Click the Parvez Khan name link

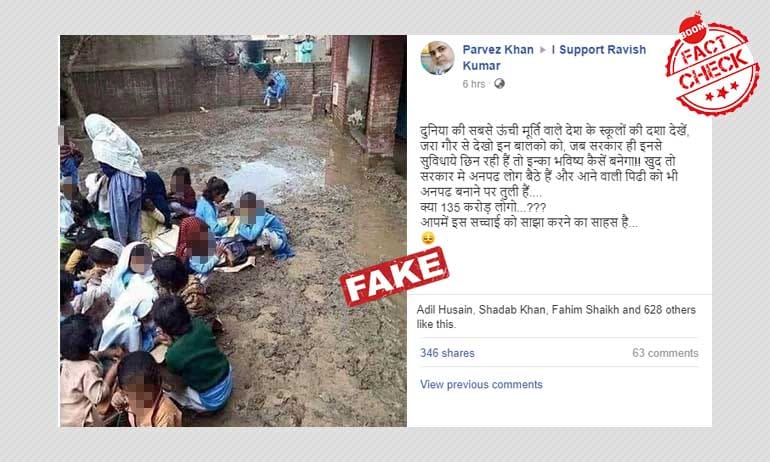tap(497, 50)
